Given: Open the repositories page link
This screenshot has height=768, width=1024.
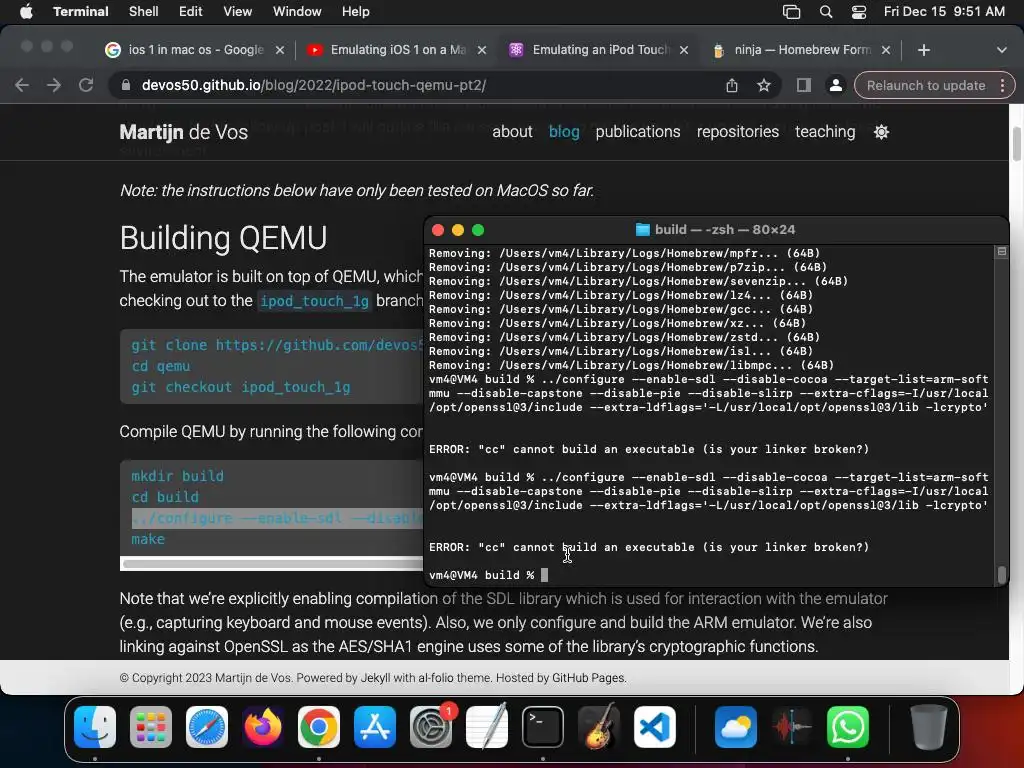Looking at the screenshot, I should tap(737, 132).
